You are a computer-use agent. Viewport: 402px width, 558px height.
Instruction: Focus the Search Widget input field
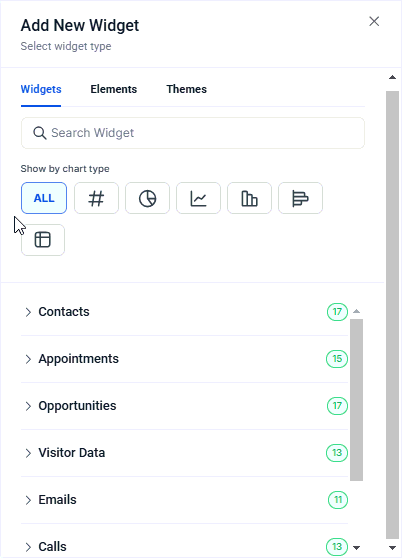coord(193,133)
